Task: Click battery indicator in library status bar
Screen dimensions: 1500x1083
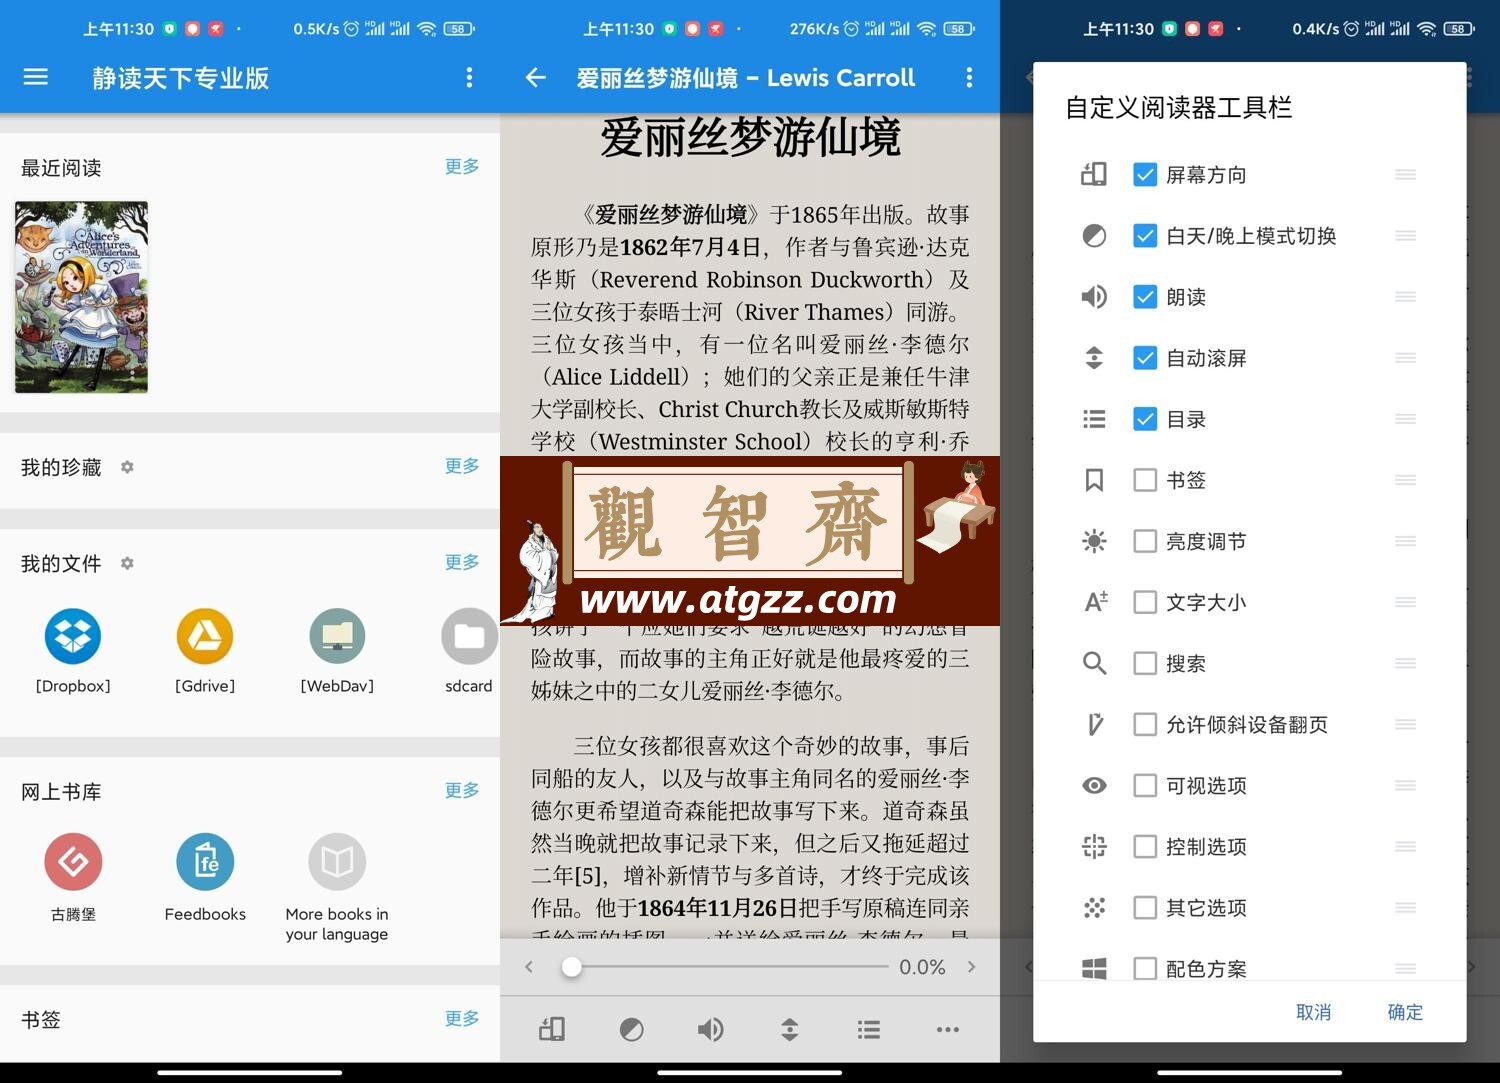Action: (x=458, y=29)
